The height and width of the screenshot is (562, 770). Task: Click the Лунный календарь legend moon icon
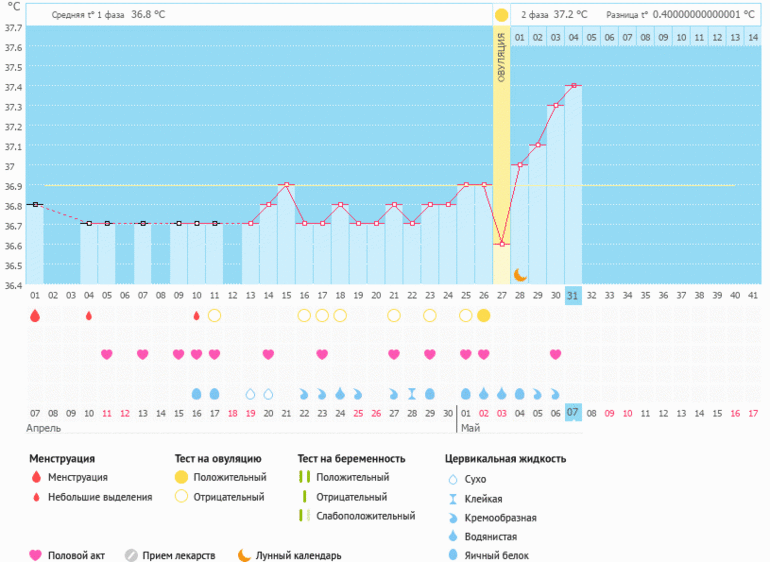244,555
